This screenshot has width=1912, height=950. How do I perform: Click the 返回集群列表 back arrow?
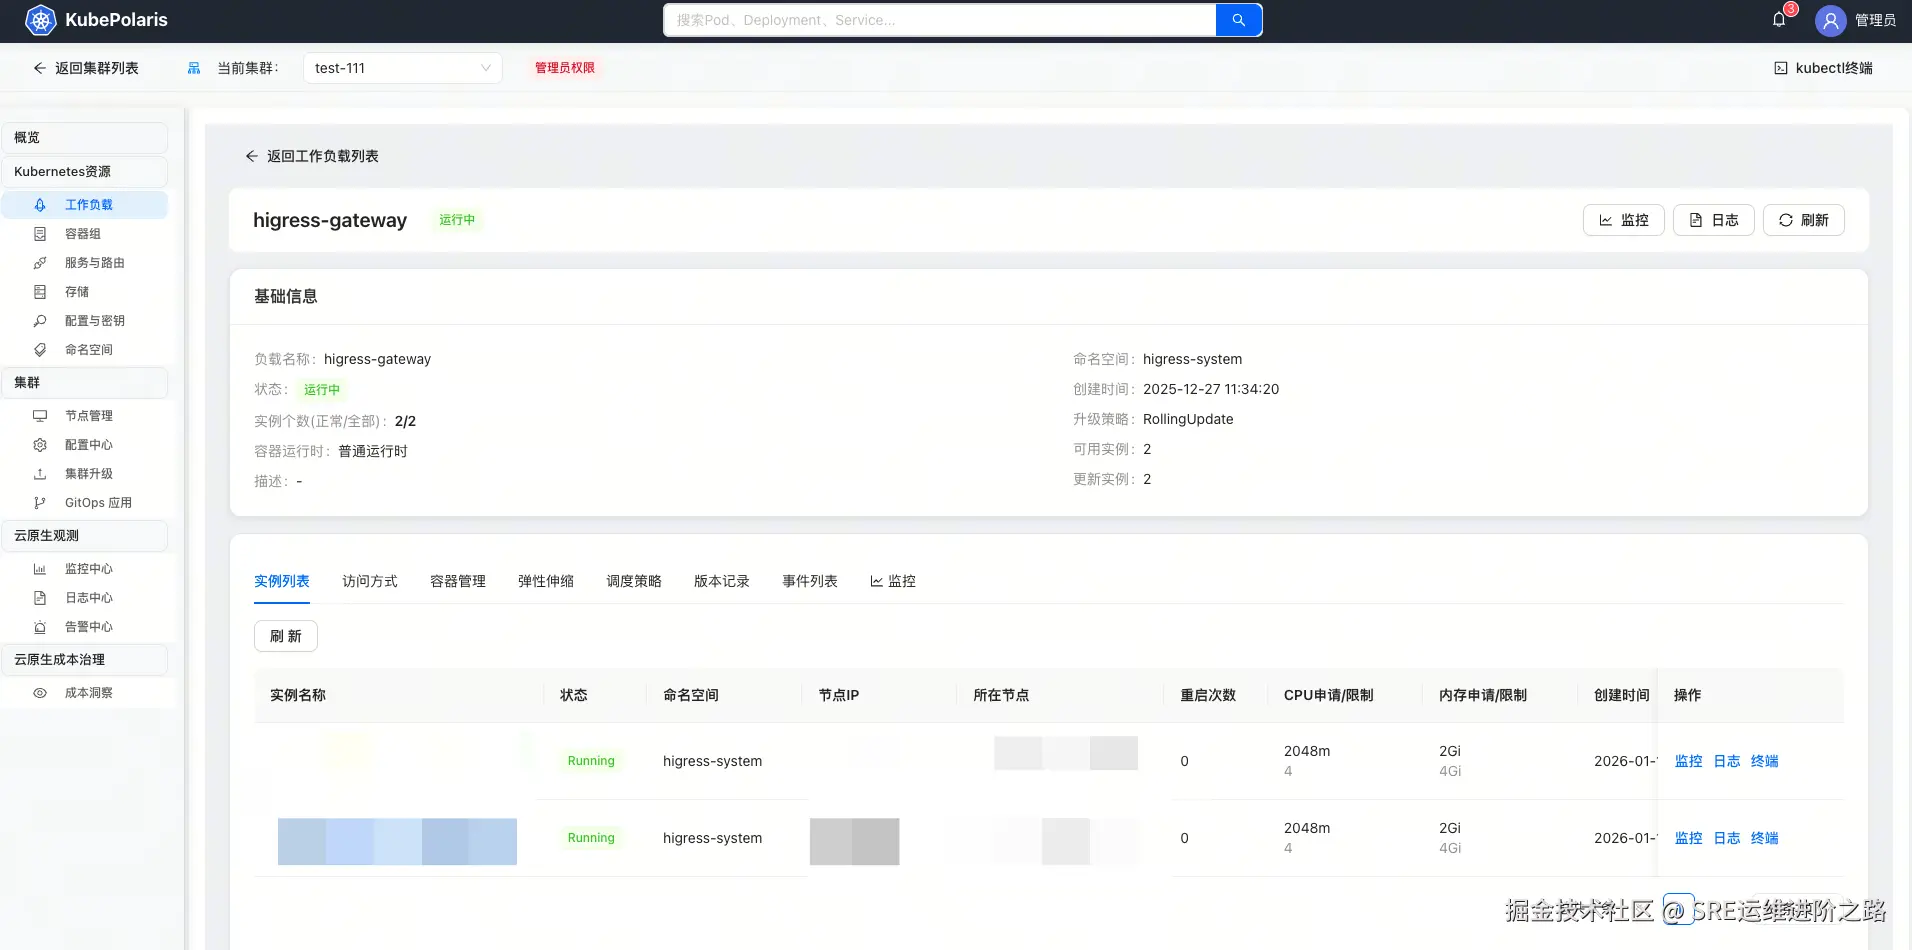coord(40,68)
